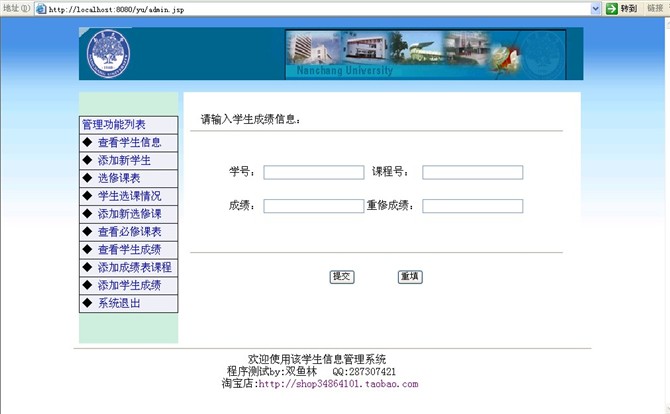Click 系统退出 to log out
This screenshot has height=414, width=670.
119,304
